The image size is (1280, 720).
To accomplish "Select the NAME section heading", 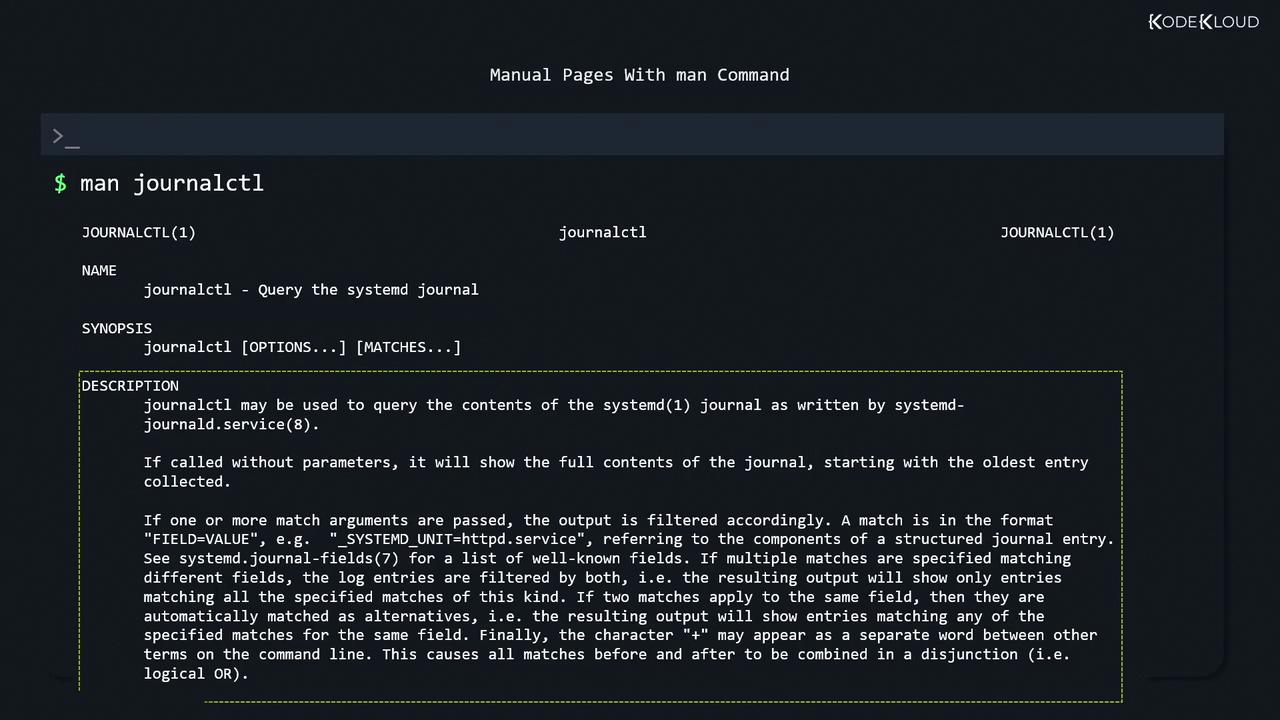I will (99, 270).
